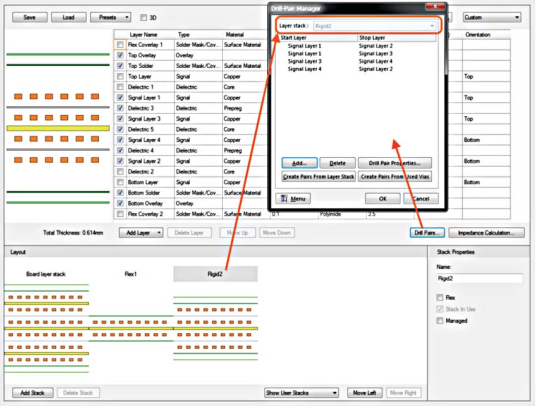Open the Custom dropdown at top right
Viewport: 540px width, 408px height.
(492, 17)
